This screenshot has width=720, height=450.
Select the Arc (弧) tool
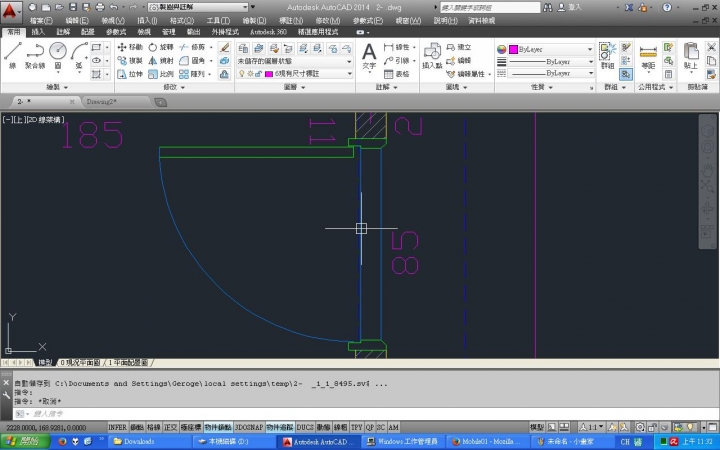pos(79,55)
